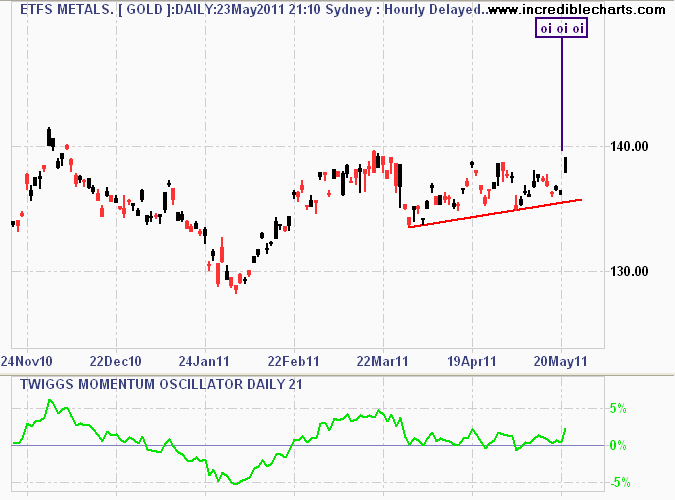675x500 pixels.
Task: Click the 130.00 price axis label
Action: [632, 271]
